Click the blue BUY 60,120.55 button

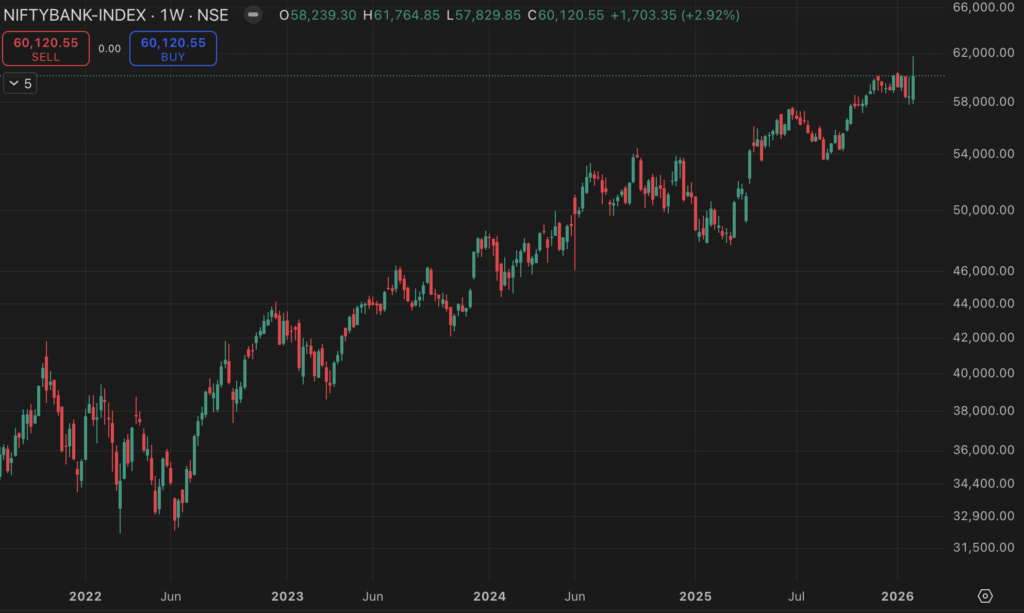pos(173,49)
